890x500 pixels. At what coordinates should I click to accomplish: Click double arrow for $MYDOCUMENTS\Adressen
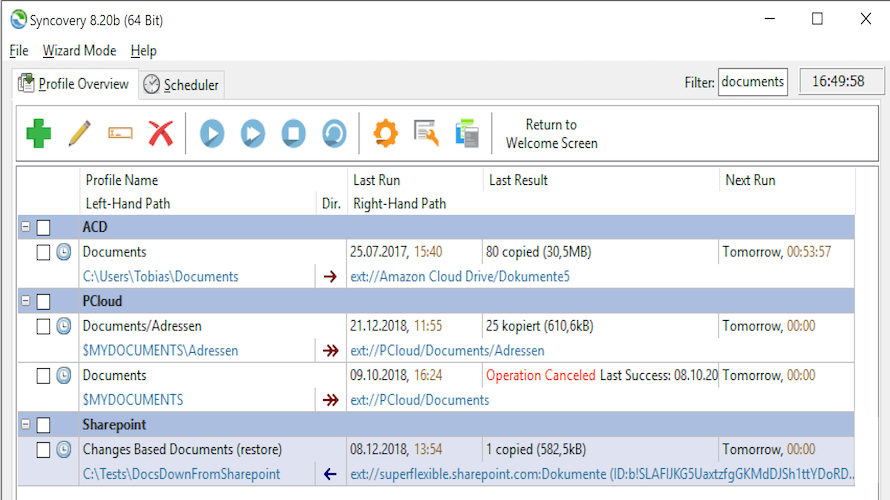click(x=330, y=351)
